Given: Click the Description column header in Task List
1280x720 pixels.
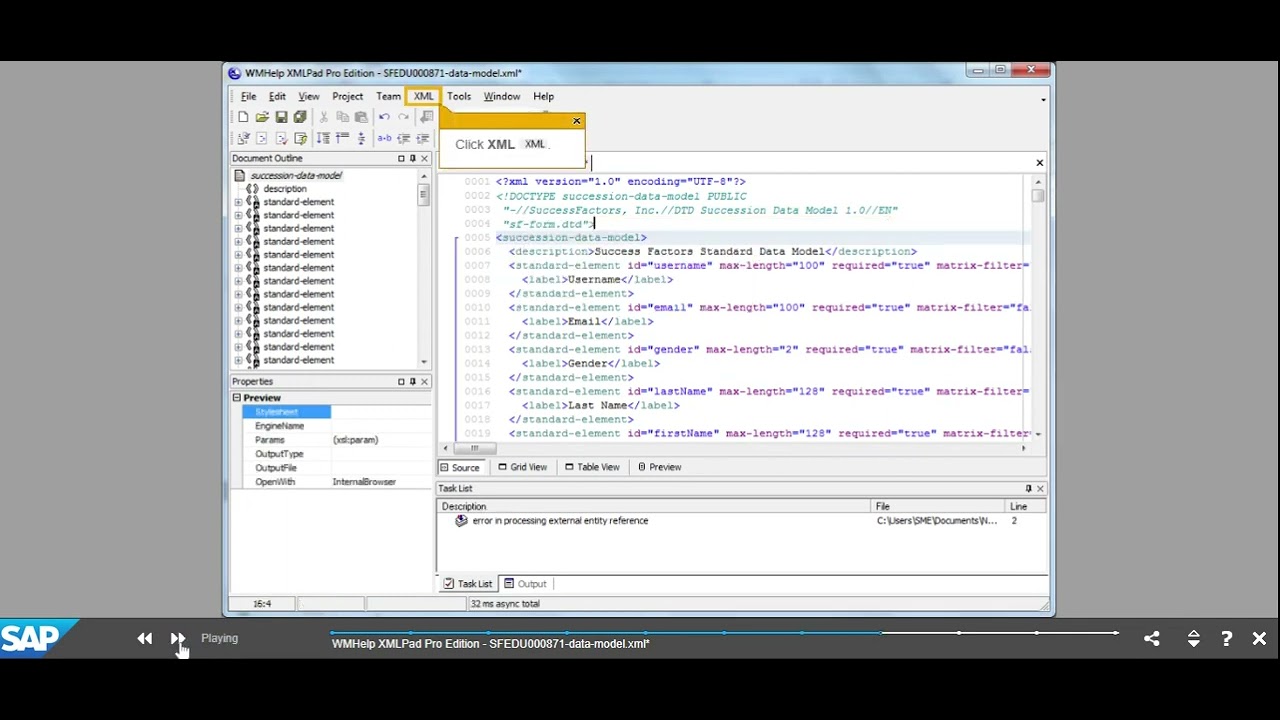Looking at the screenshot, I should point(655,507).
